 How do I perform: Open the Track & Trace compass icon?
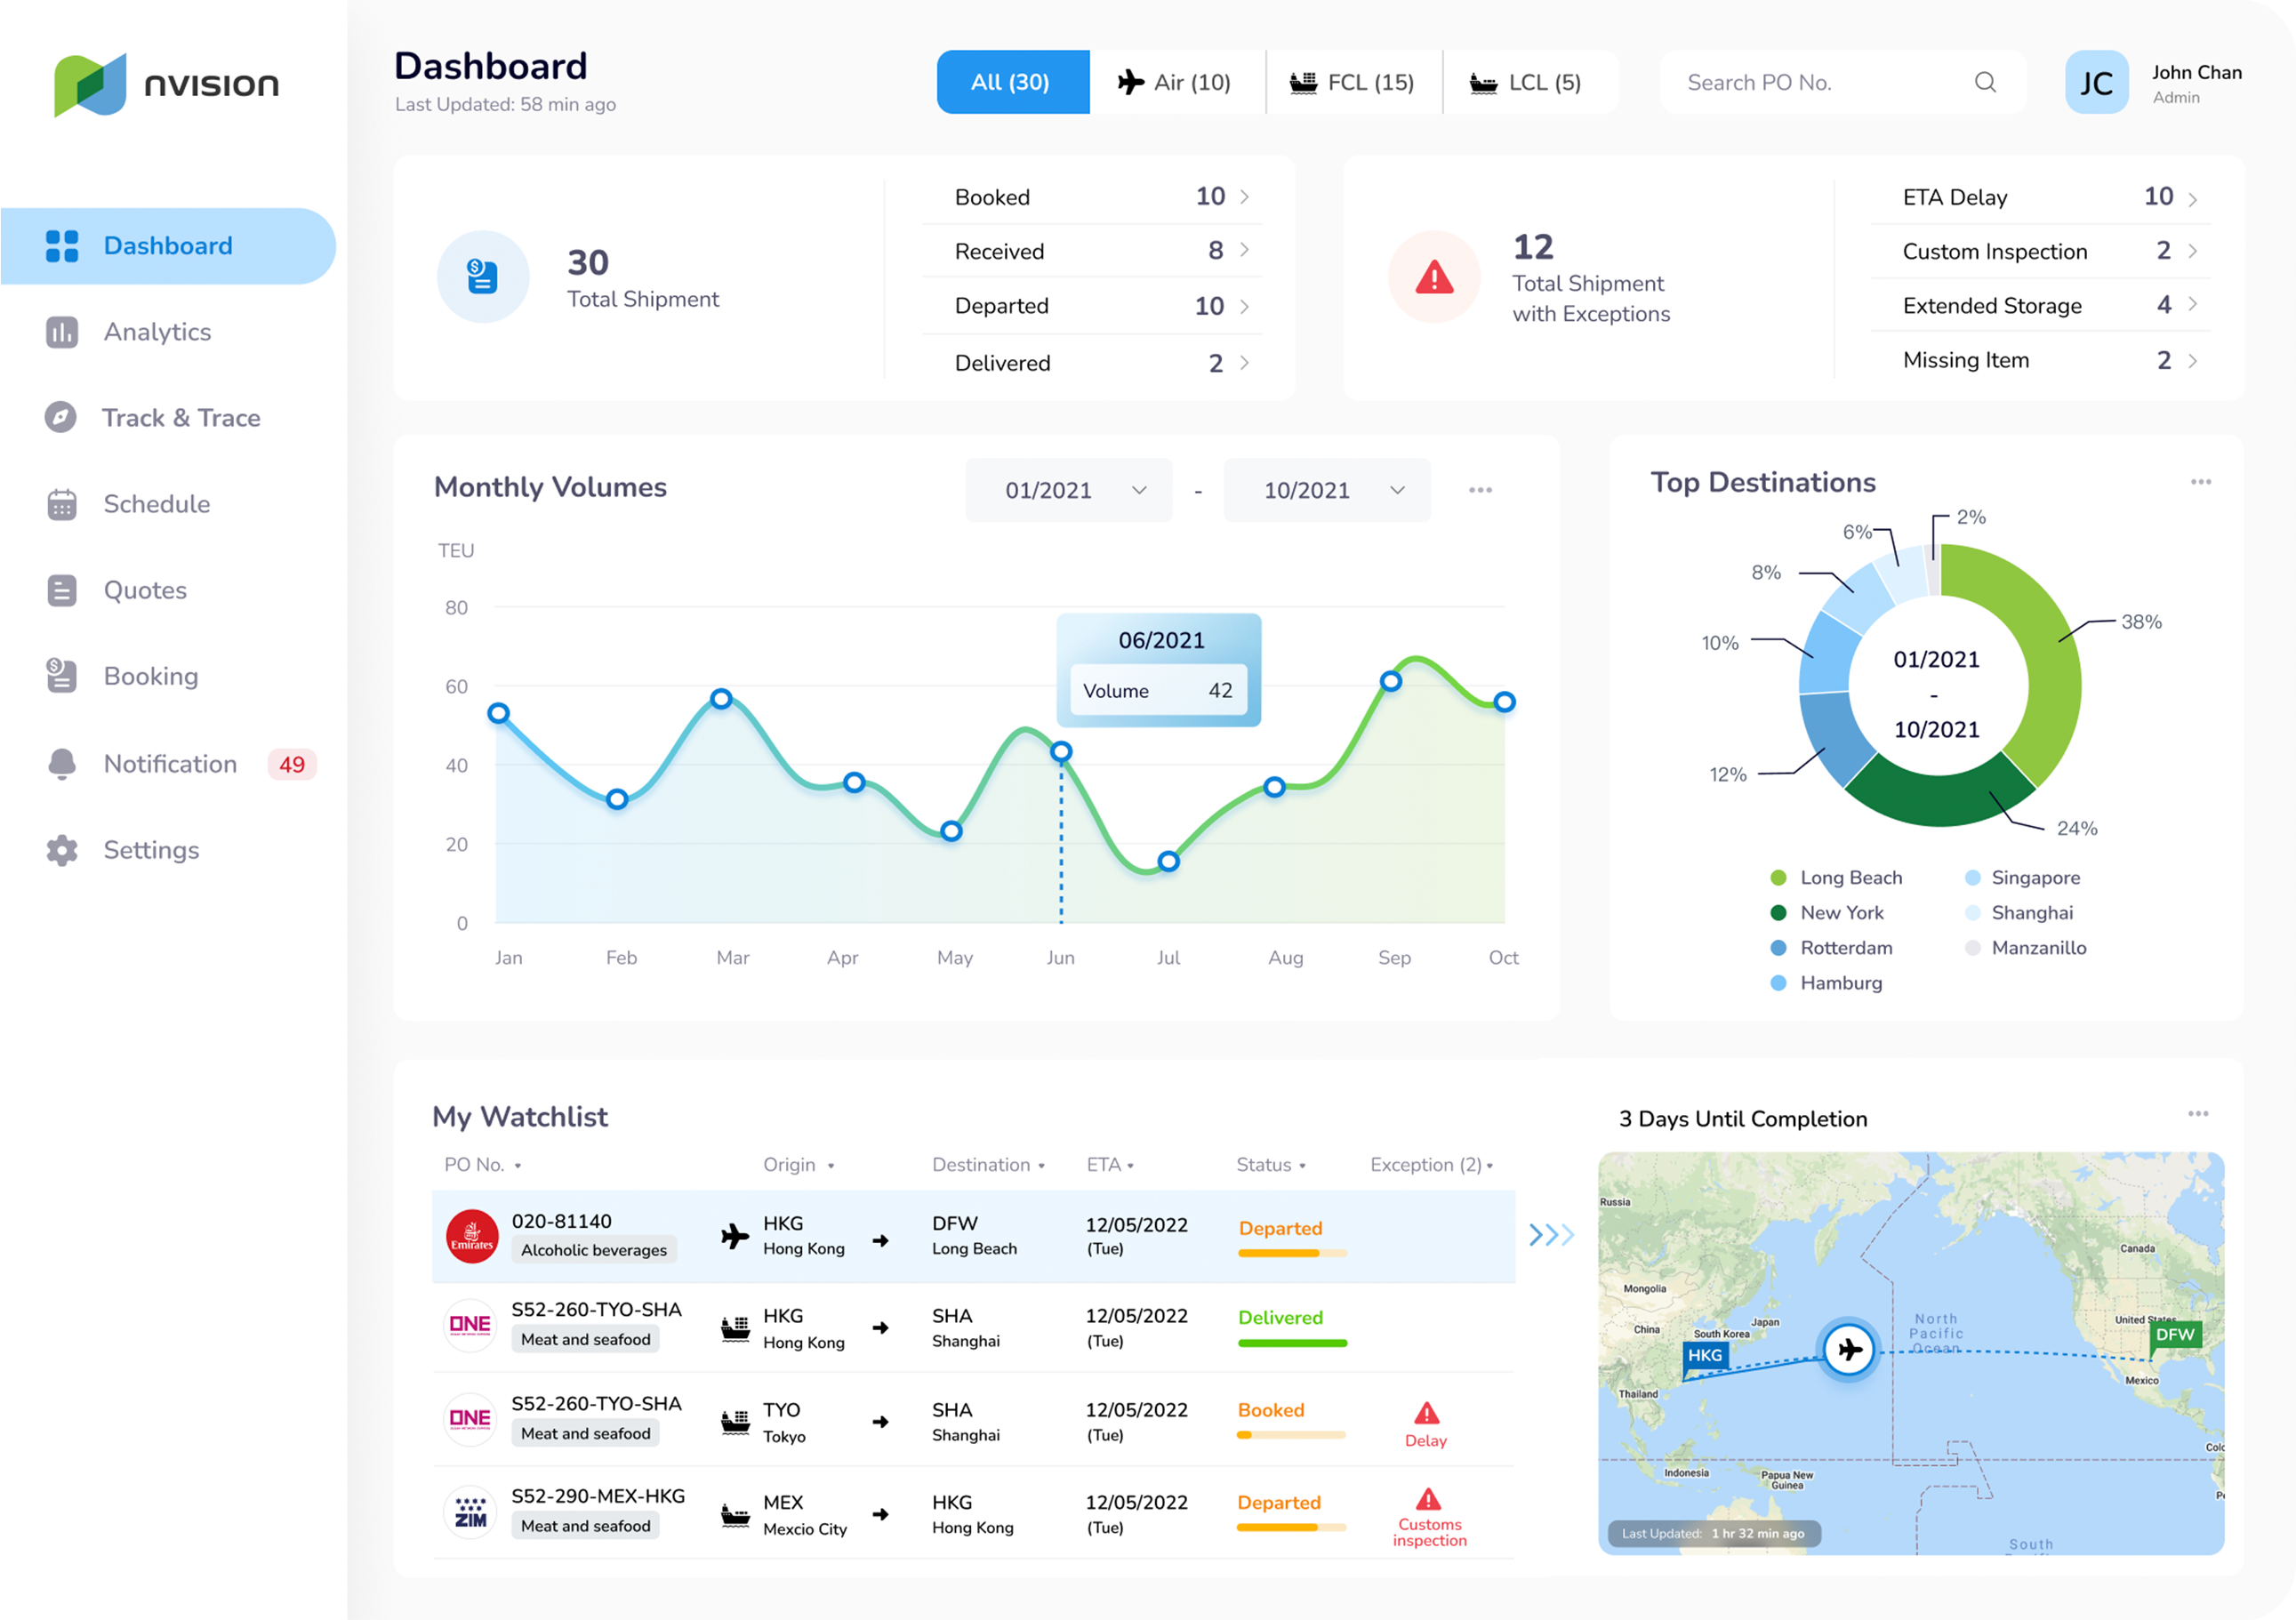(61, 418)
